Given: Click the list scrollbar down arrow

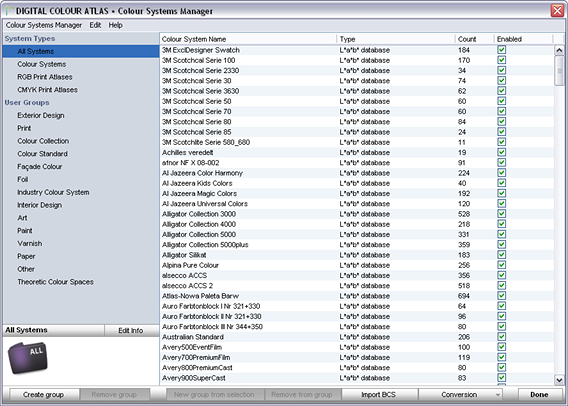Looking at the screenshot, I should pos(559,380).
